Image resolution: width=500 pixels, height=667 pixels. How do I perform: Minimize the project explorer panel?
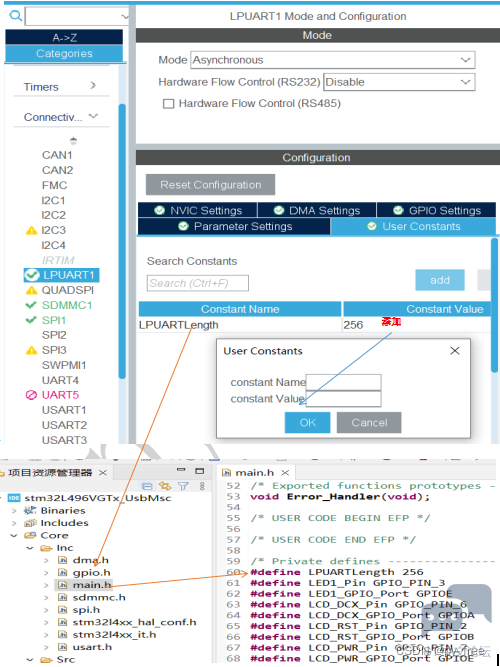(x=181, y=470)
